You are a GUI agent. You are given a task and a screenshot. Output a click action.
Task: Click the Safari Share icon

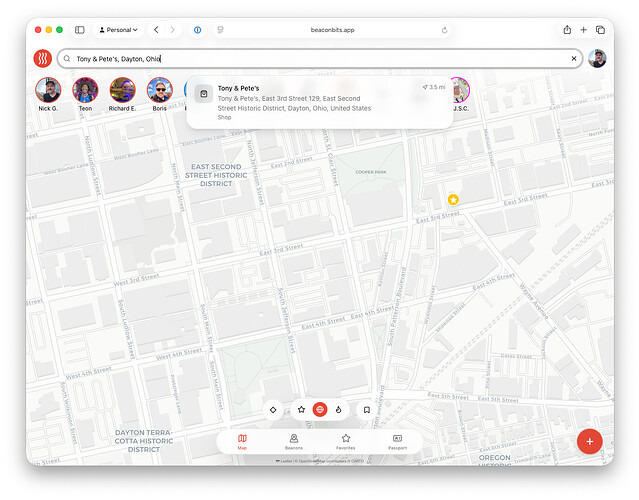tap(567, 30)
